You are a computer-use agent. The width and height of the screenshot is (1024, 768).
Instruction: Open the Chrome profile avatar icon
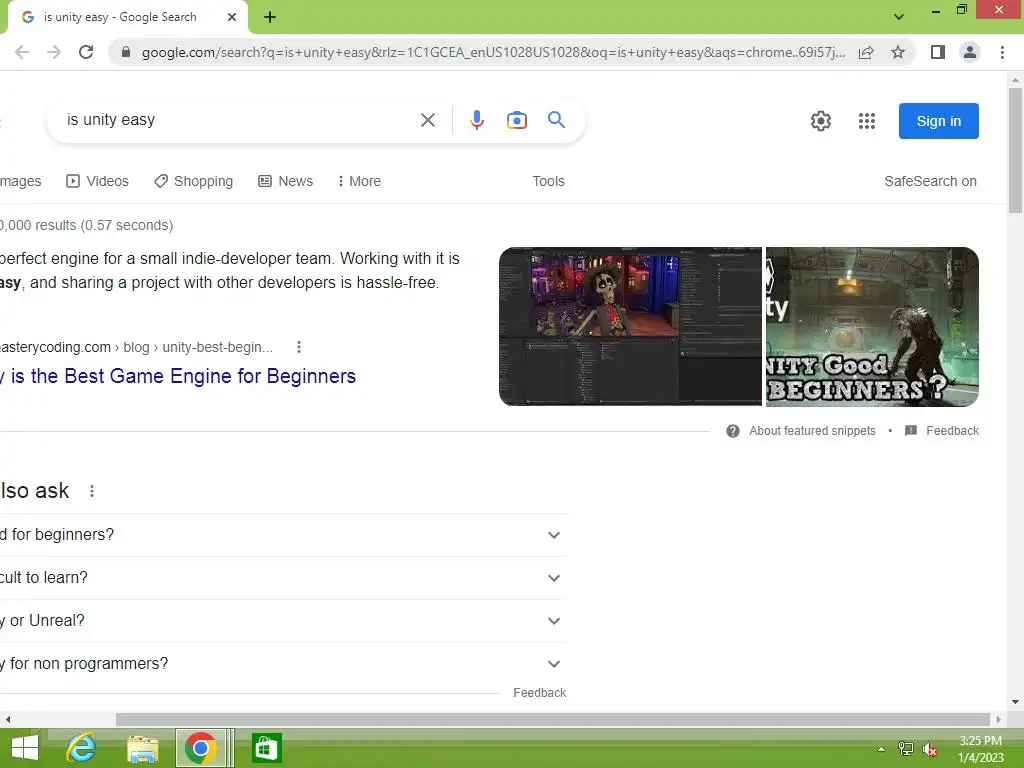pyautogui.click(x=970, y=52)
